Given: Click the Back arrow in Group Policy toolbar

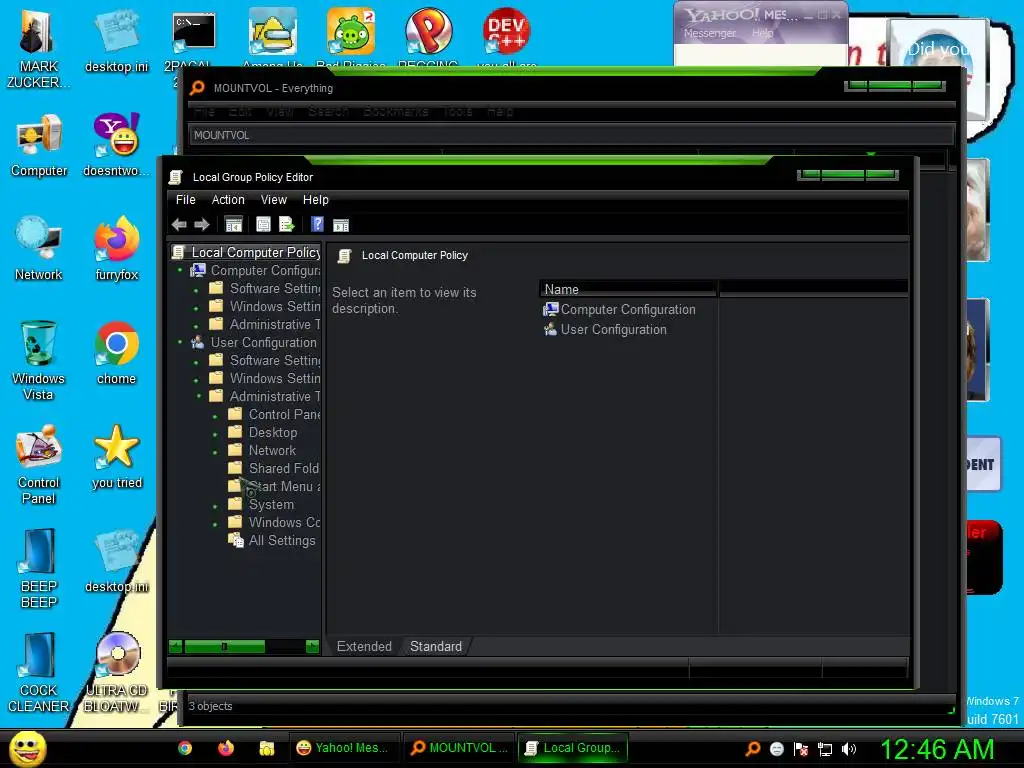Looking at the screenshot, I should [179, 225].
